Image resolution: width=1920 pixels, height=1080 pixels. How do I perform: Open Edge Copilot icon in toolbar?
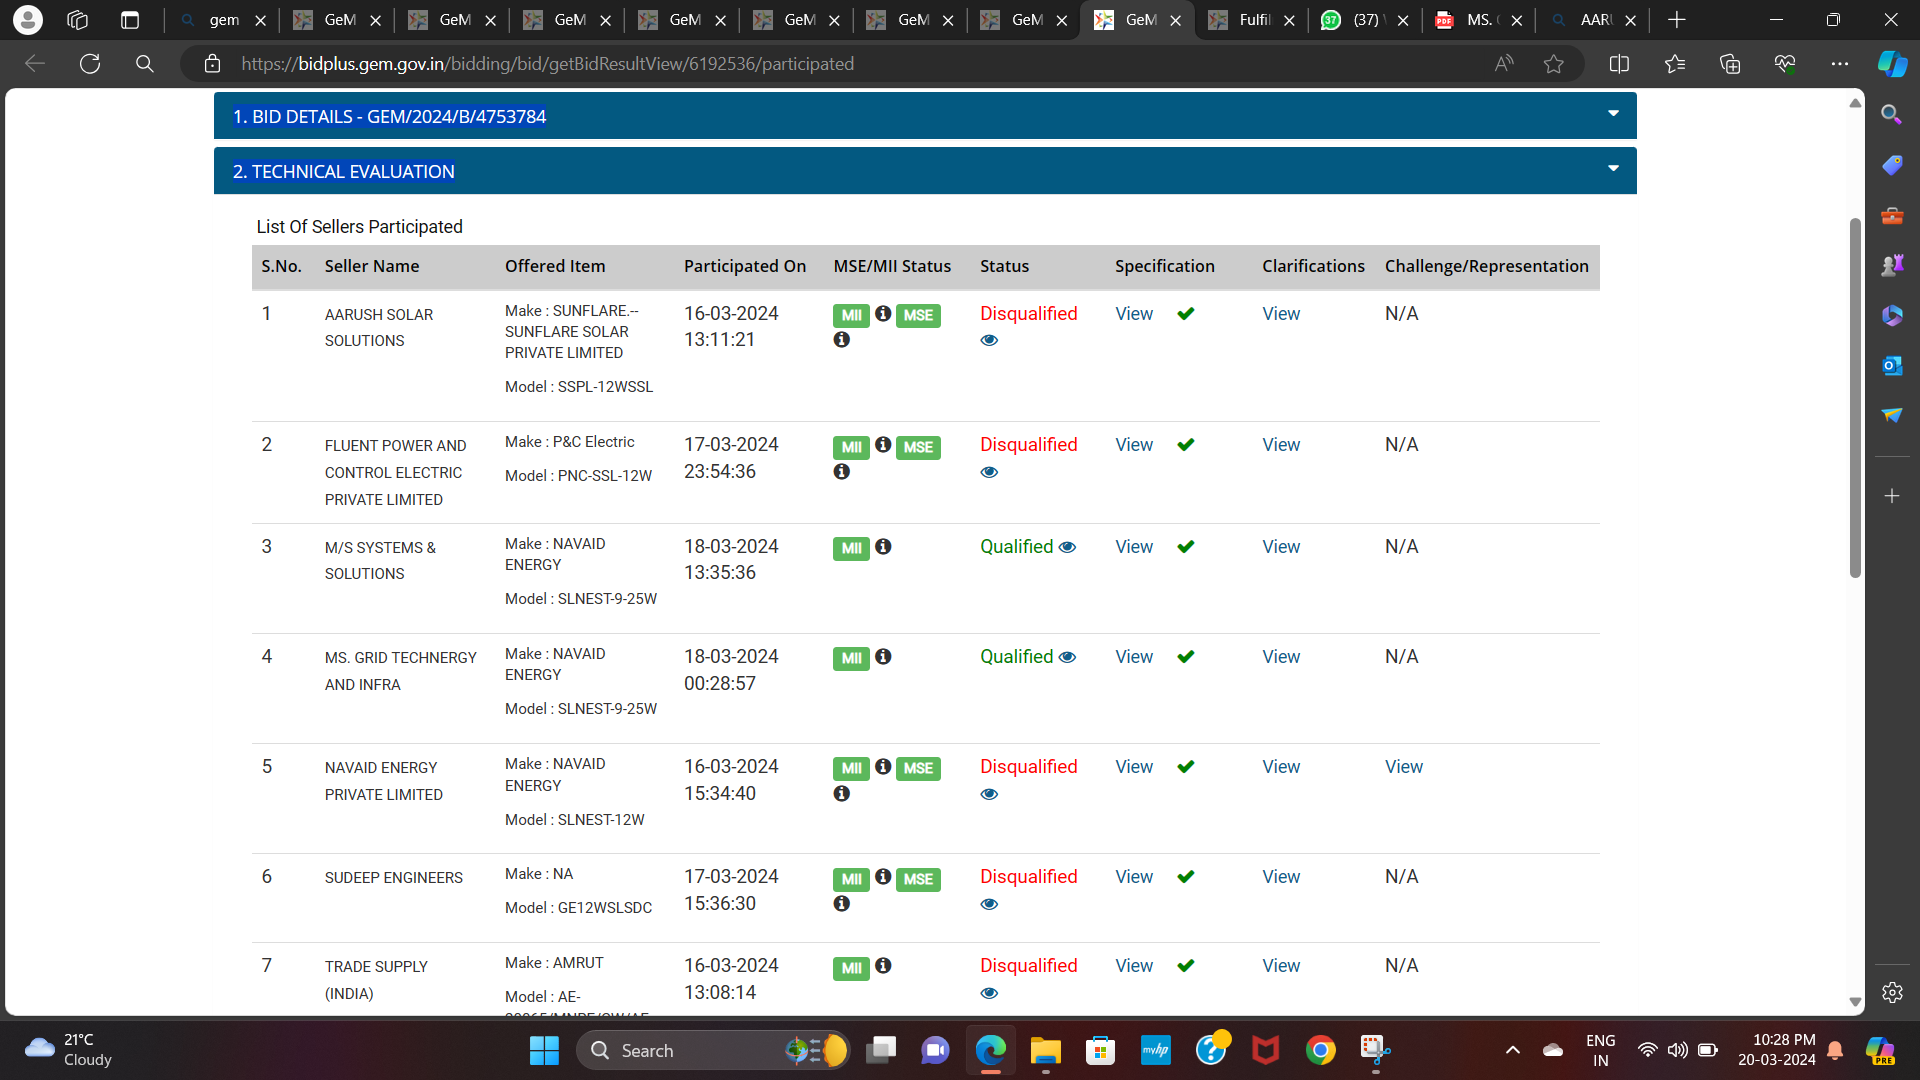pyautogui.click(x=1892, y=64)
